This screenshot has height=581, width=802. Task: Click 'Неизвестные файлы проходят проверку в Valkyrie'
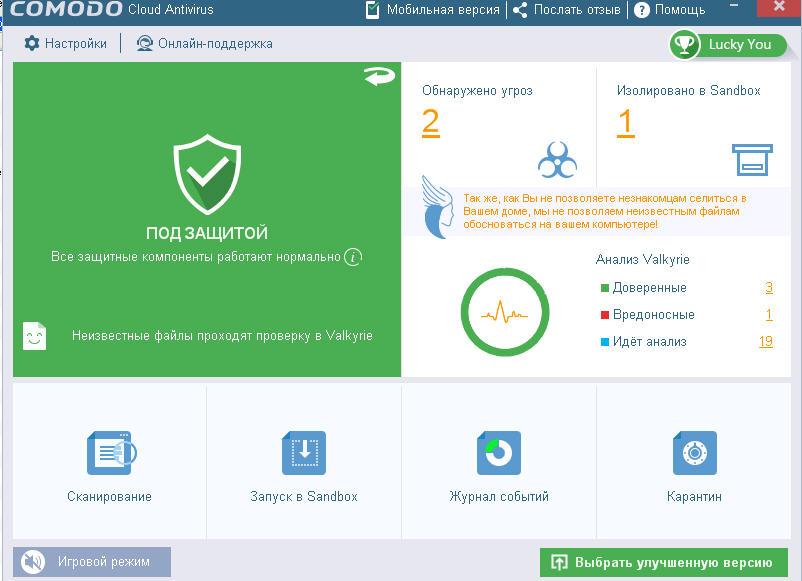click(x=222, y=336)
